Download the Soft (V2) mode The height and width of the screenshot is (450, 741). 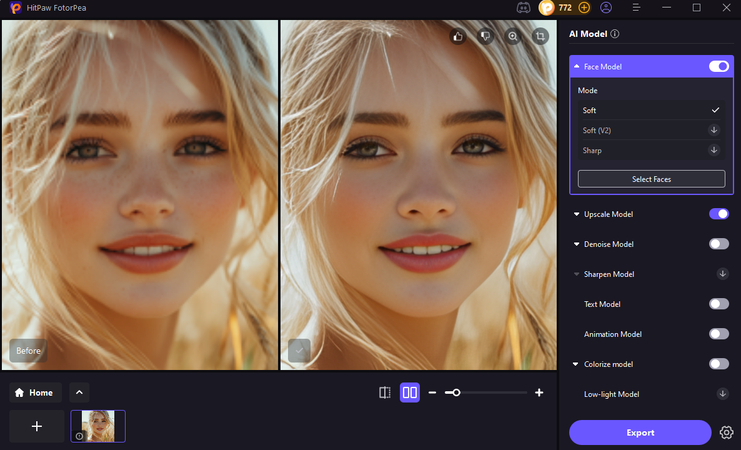click(x=714, y=130)
